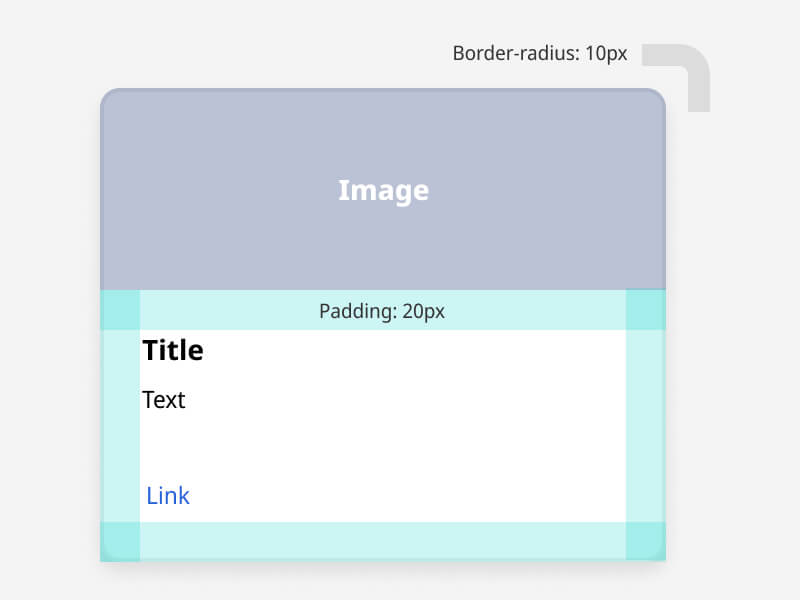
Task: Click the light teal padding strip left of Title
Action: tap(120, 426)
